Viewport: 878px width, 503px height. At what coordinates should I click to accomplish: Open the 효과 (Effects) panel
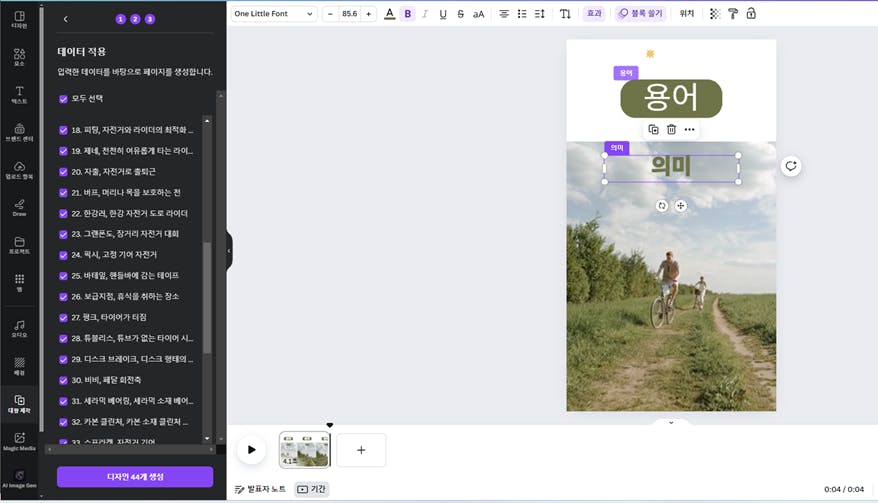pos(594,14)
